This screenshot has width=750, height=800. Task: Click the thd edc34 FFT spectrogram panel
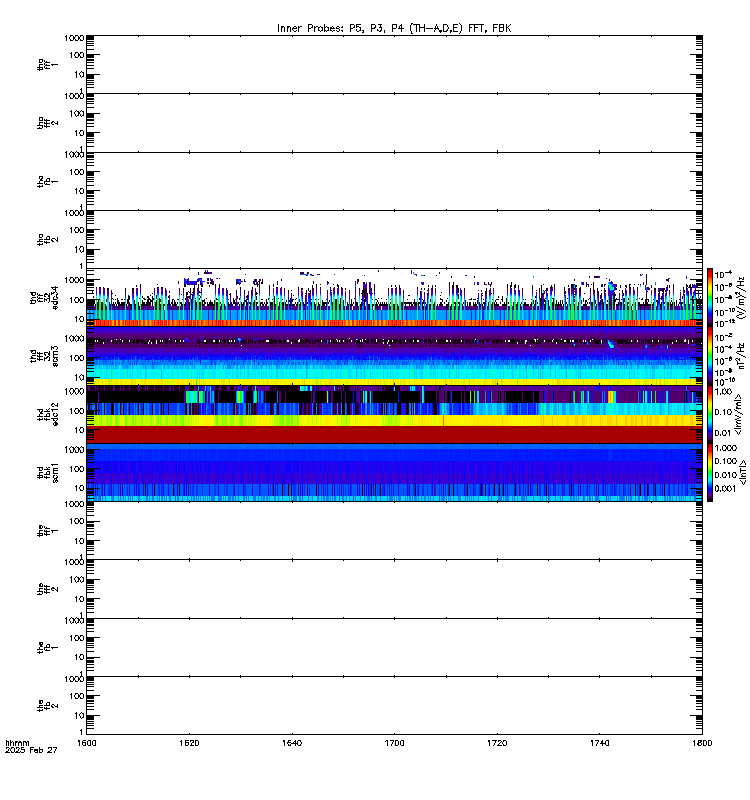394,297
